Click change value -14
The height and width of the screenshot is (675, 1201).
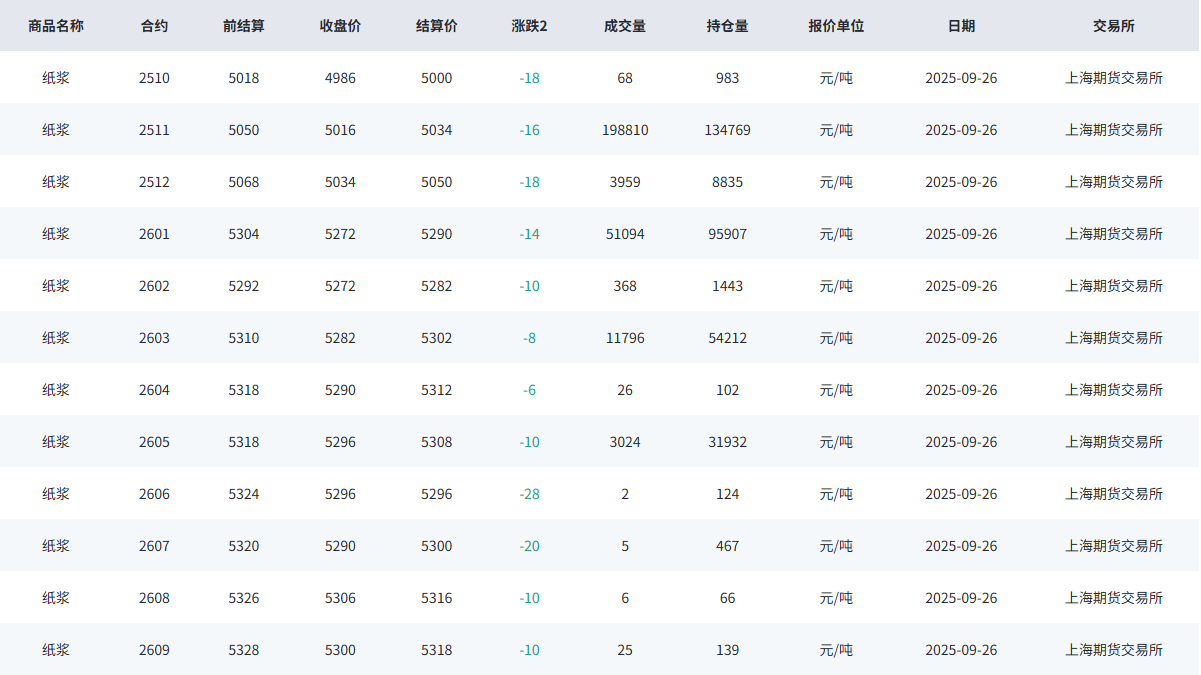click(x=529, y=234)
